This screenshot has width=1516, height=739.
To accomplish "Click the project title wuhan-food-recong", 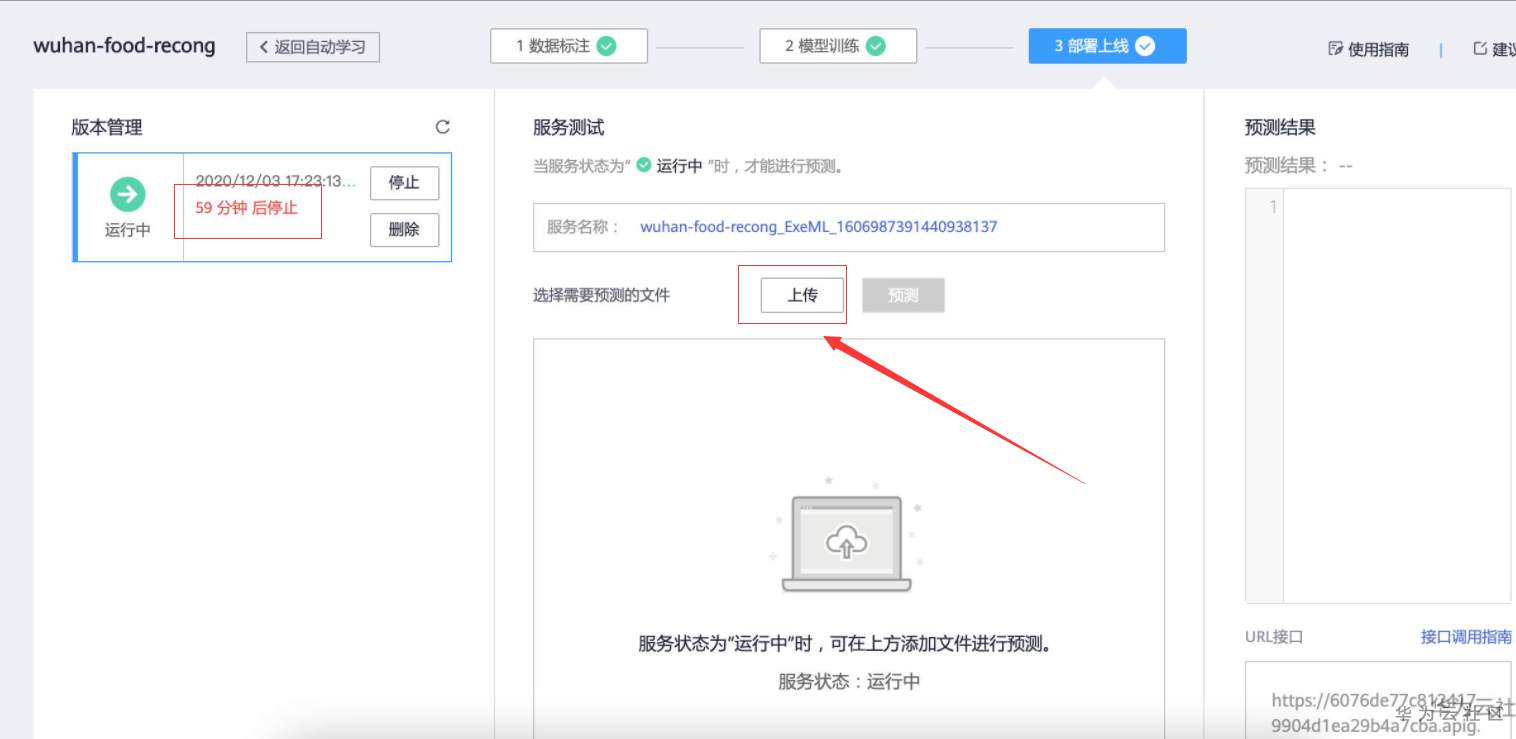I will pos(124,46).
